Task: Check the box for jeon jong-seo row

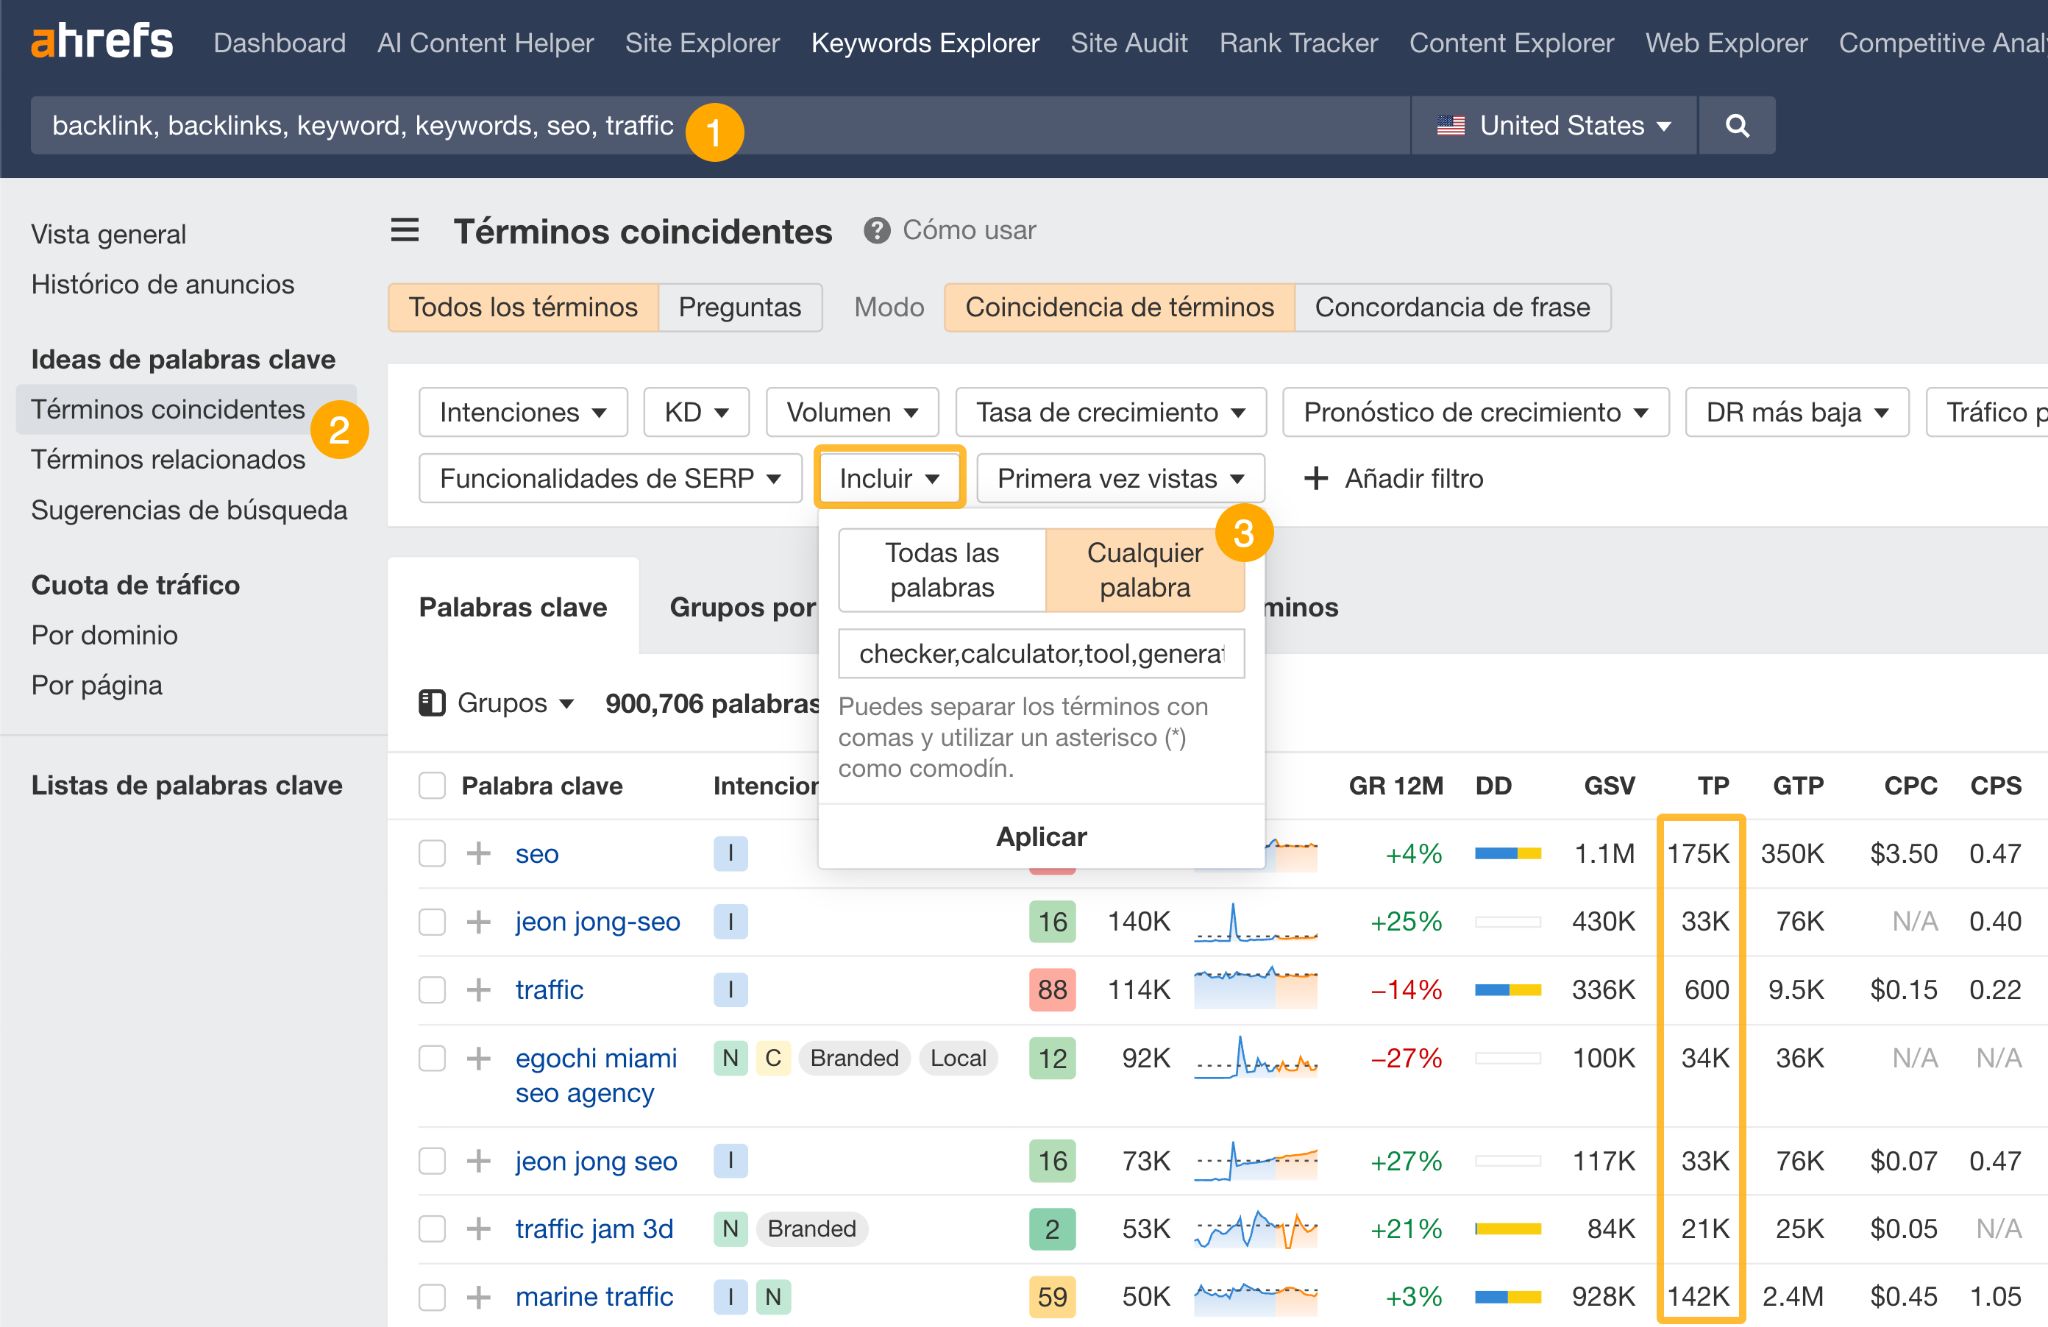Action: click(432, 921)
